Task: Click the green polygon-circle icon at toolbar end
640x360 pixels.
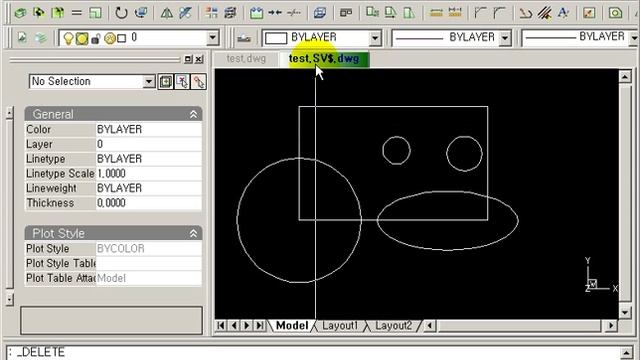Action: (x=615, y=13)
